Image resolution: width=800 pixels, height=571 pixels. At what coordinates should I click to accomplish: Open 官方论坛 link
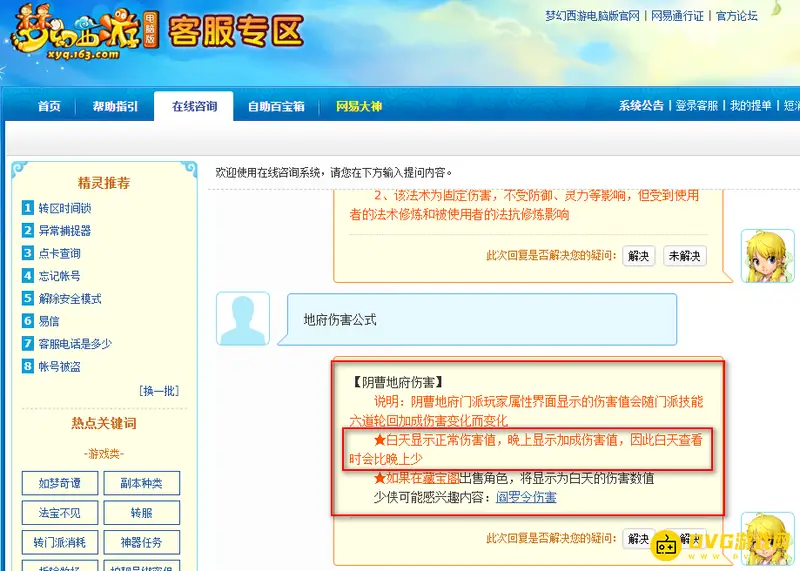coord(737,16)
